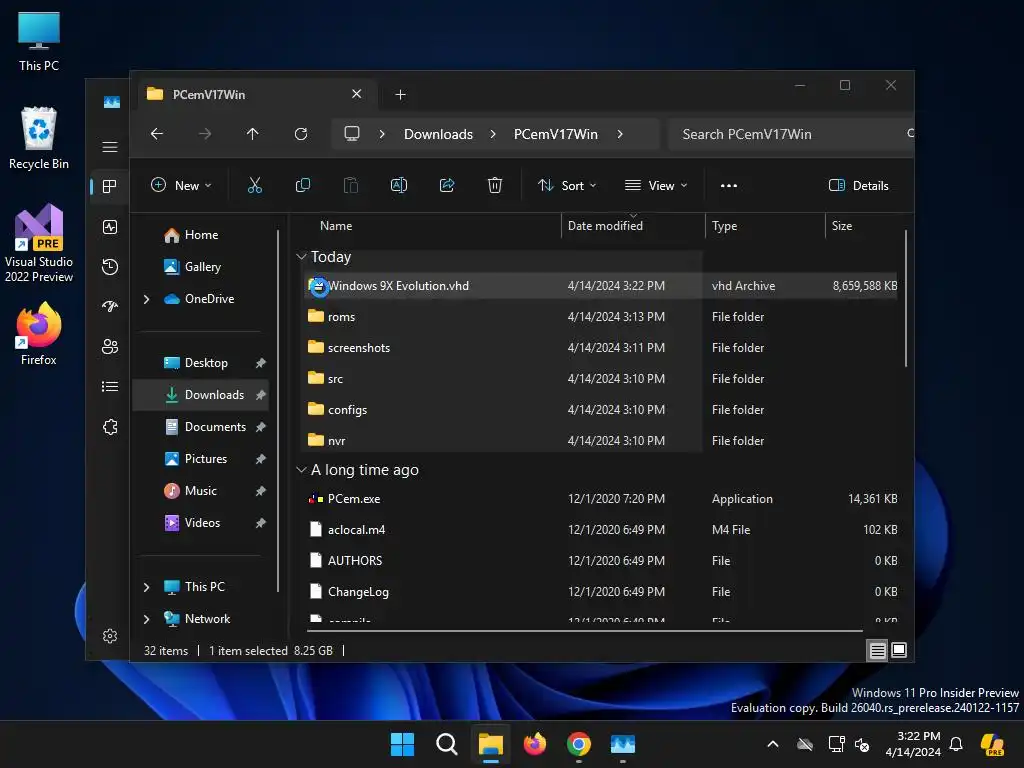
Task: Open Details page in Task Manager sidebar
Action: (110, 387)
